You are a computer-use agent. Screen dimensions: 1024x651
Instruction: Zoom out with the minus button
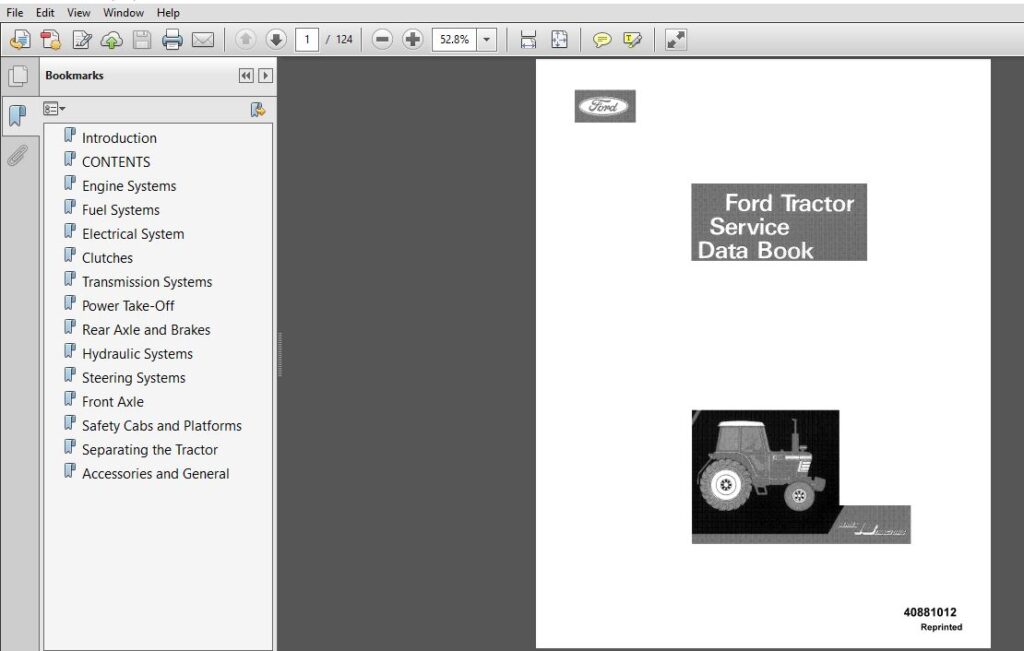[382, 40]
